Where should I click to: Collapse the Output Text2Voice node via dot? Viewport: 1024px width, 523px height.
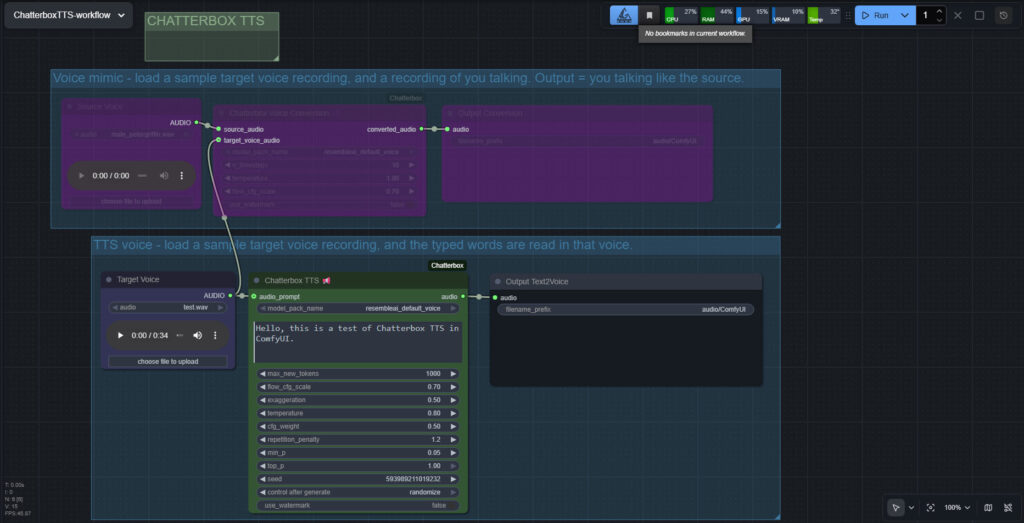pyautogui.click(x=498, y=282)
